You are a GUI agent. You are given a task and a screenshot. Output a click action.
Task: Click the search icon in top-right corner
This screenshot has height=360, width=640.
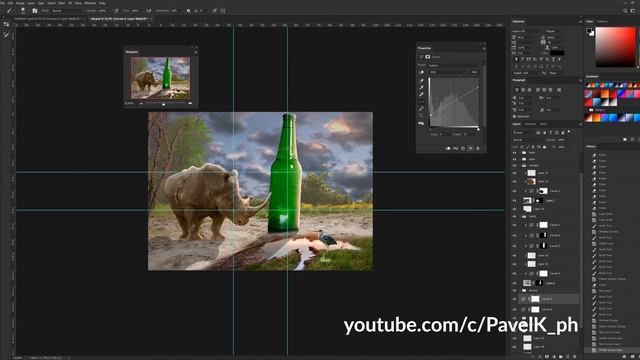(625, 11)
